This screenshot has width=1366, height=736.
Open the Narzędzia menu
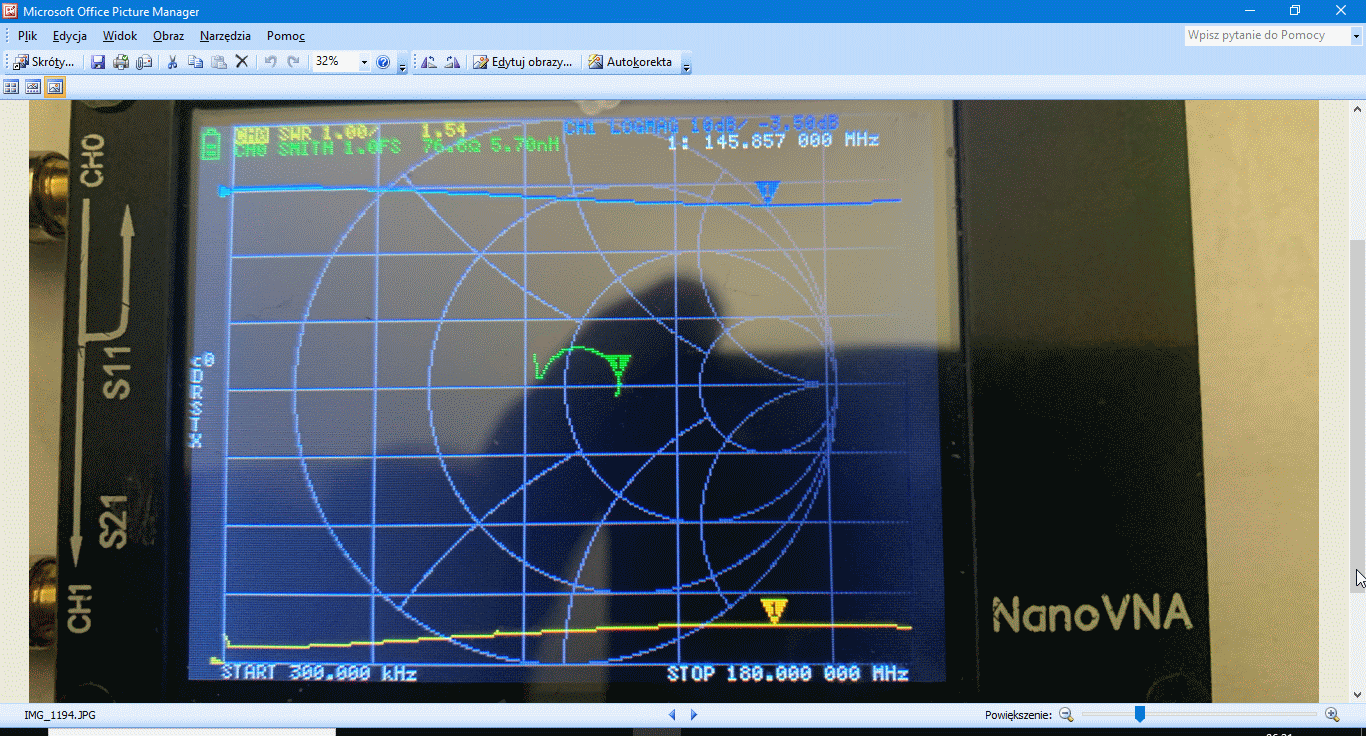(225, 36)
